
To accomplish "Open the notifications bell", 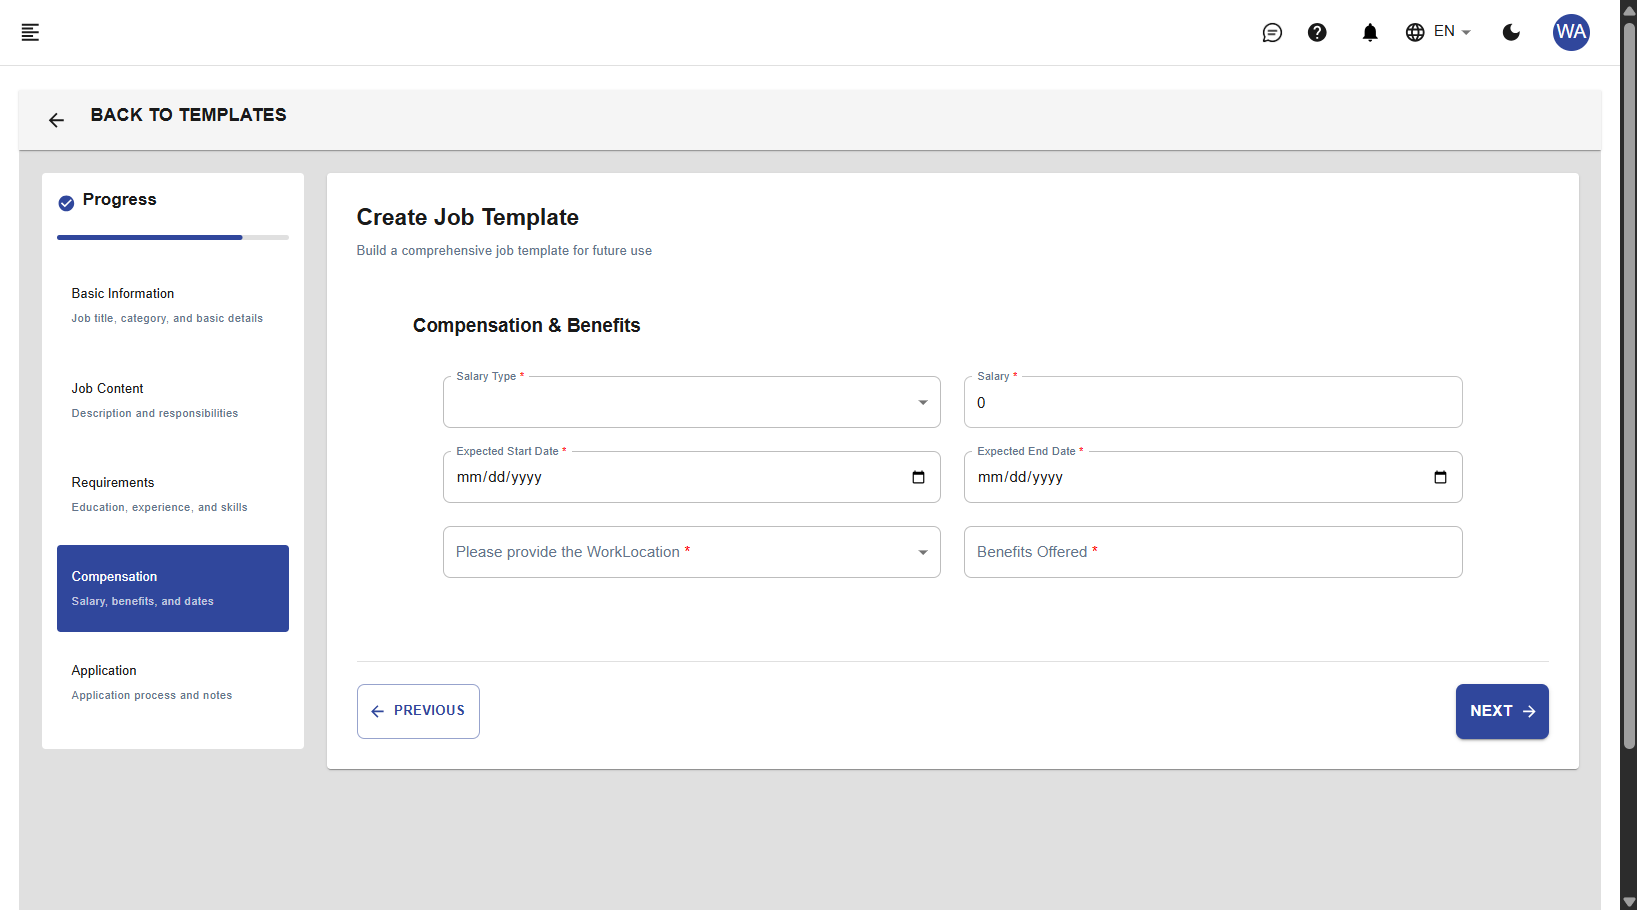I will [x=1369, y=32].
